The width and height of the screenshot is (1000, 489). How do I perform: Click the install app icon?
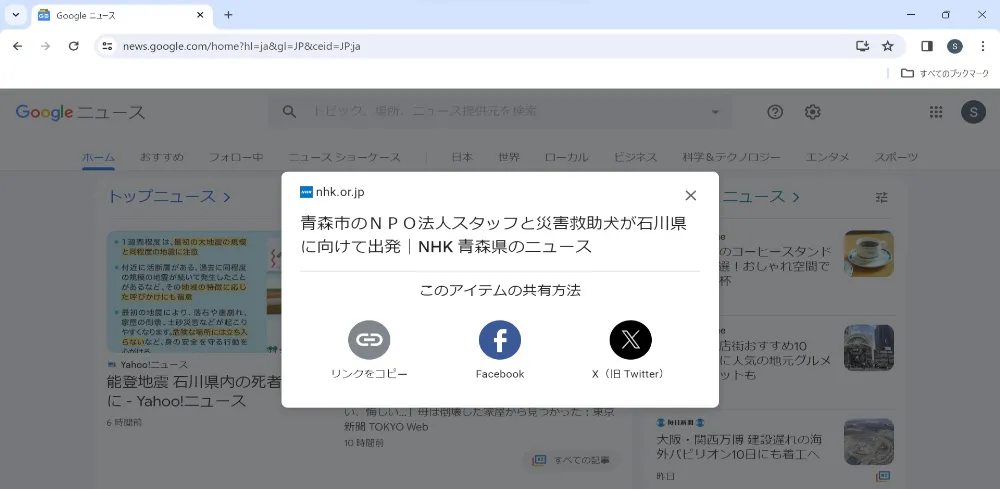[862, 46]
